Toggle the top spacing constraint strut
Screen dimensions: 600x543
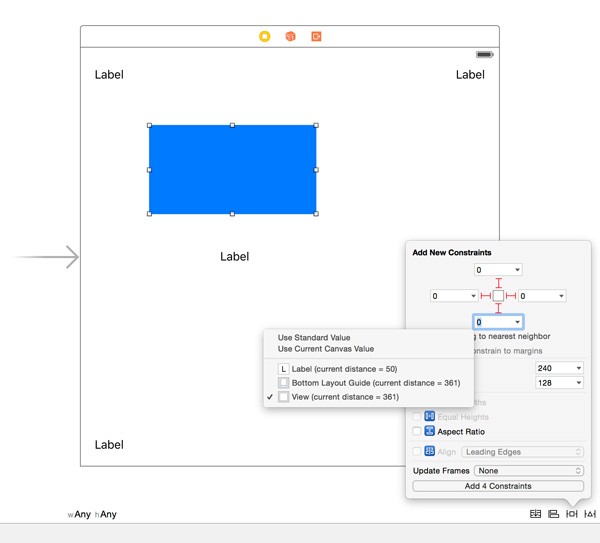(x=498, y=283)
